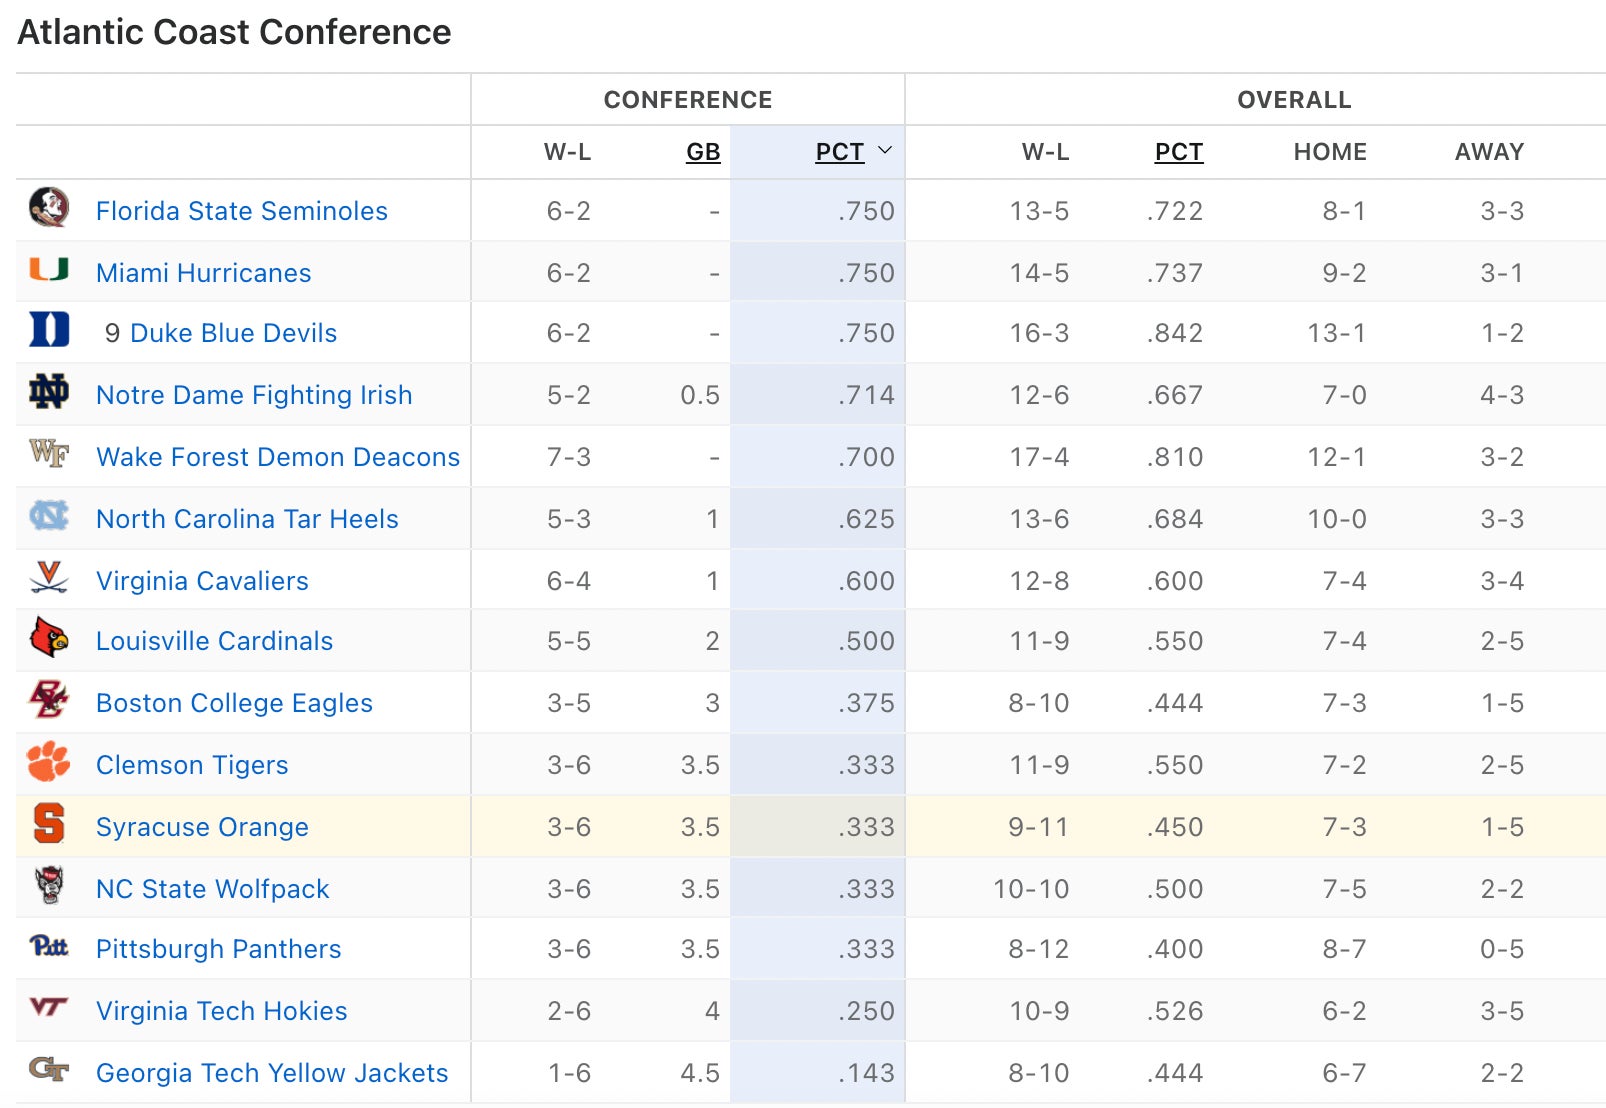Click the Duke Blue Devils D logo
Viewport: 1606px width, 1108px height.
(x=48, y=330)
